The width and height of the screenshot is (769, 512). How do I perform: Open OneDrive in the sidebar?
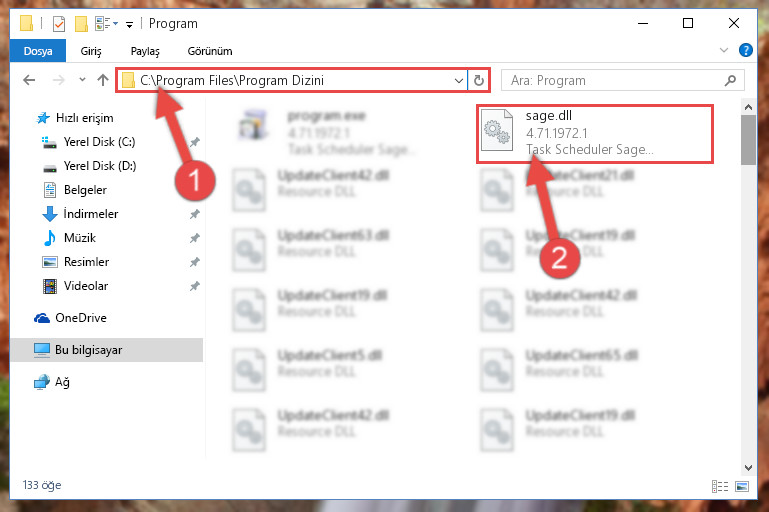[80, 318]
